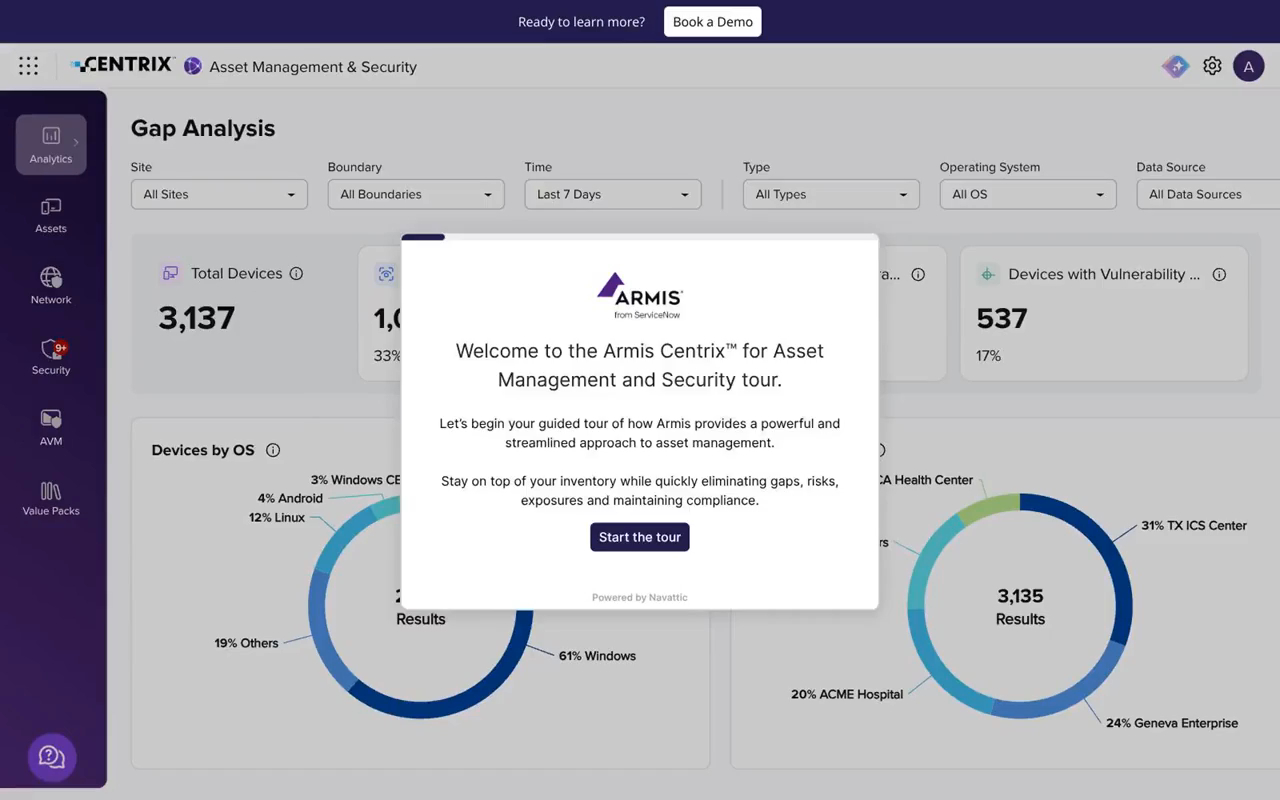Image resolution: width=1280 pixels, height=800 pixels.
Task: Click the 3,137 Total Devices value
Action: point(197,318)
